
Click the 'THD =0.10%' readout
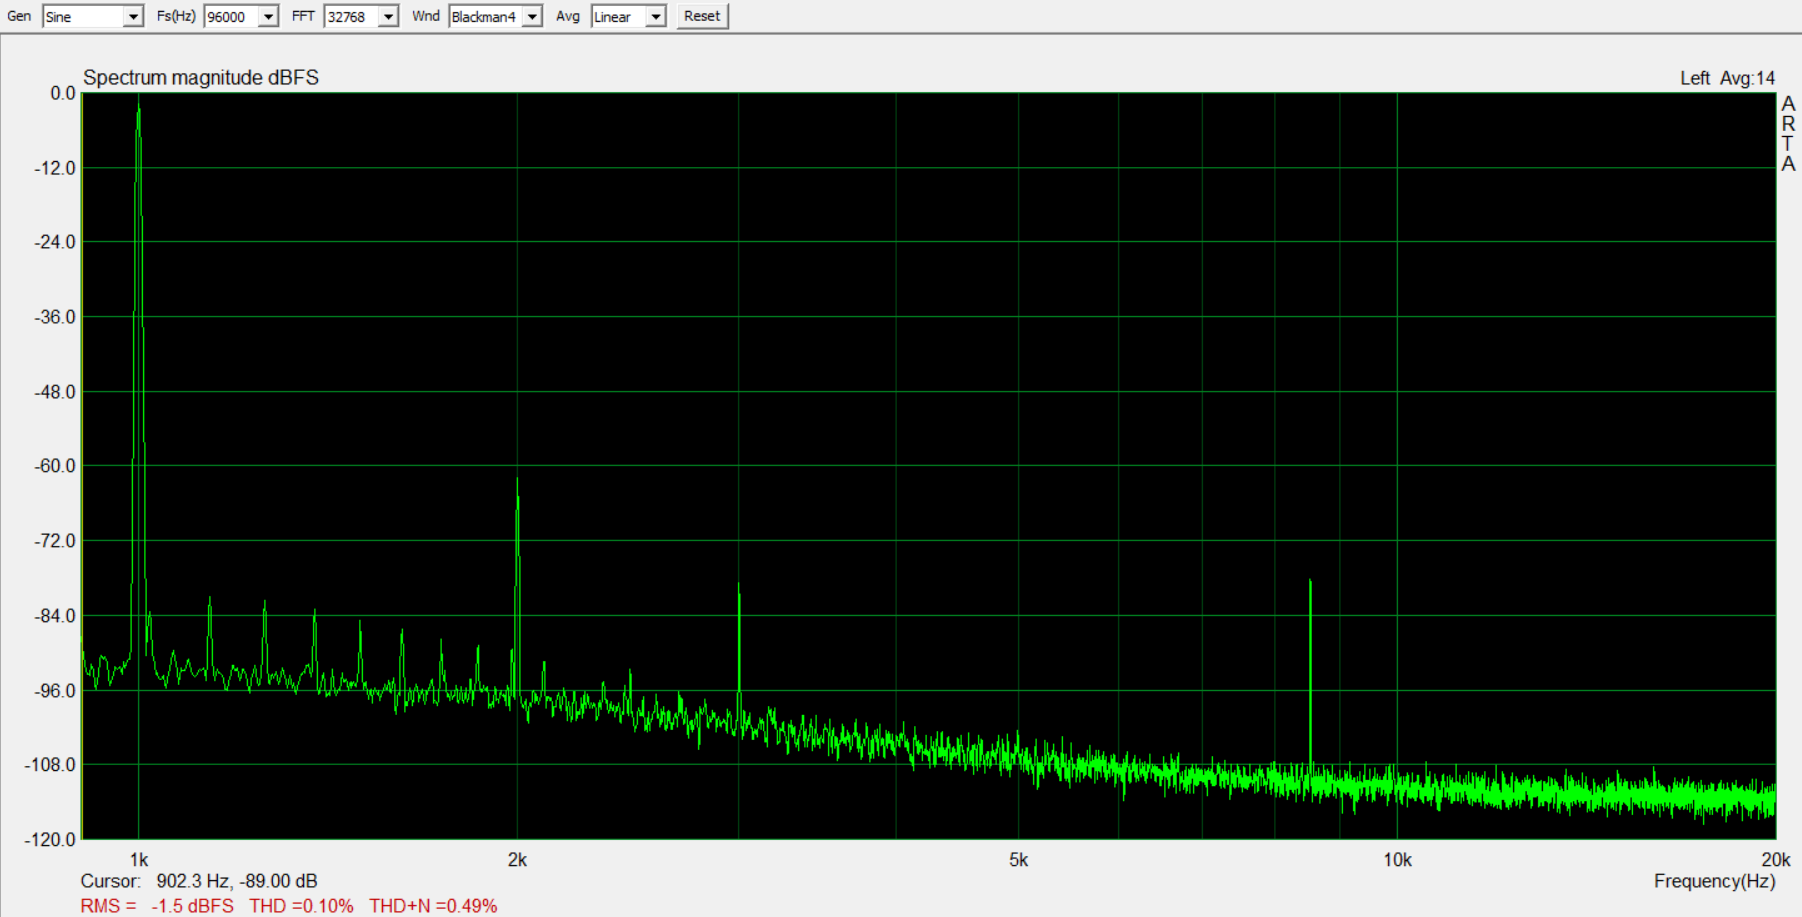tap(301, 906)
